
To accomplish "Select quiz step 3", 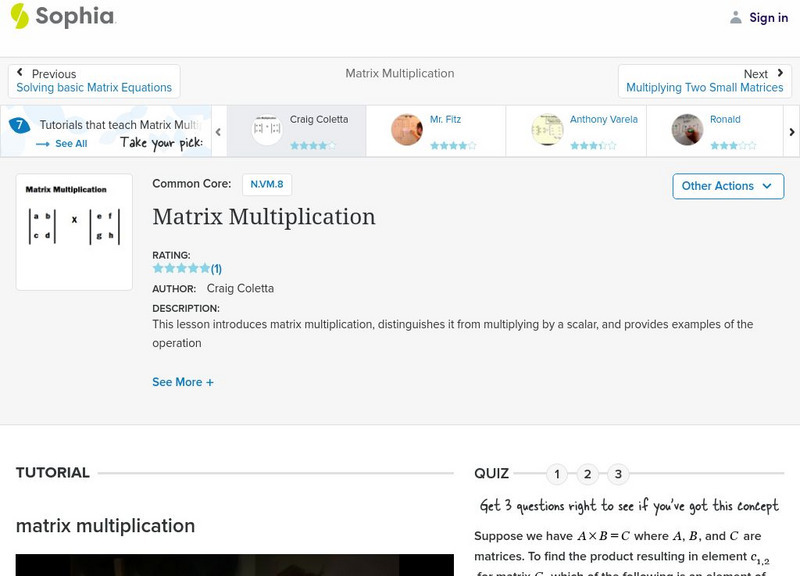I will tap(617, 474).
